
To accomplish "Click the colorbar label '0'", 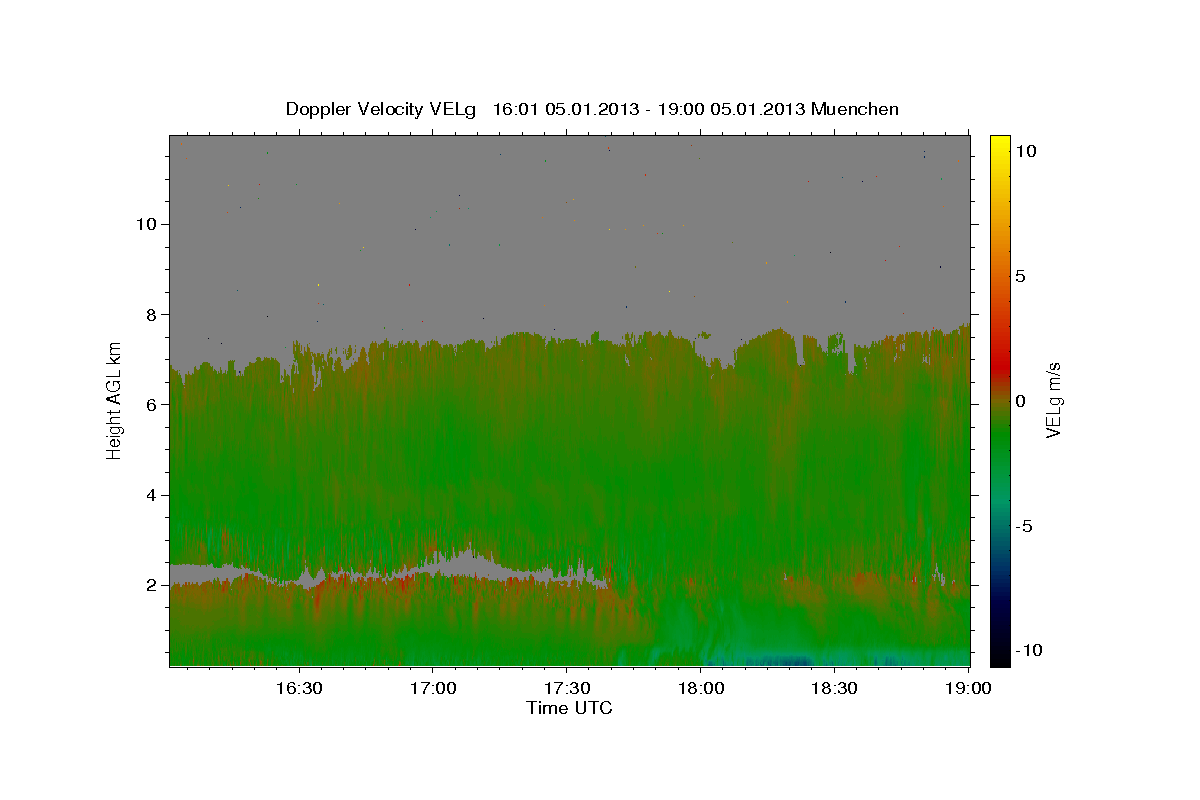I will click(x=1020, y=401).
